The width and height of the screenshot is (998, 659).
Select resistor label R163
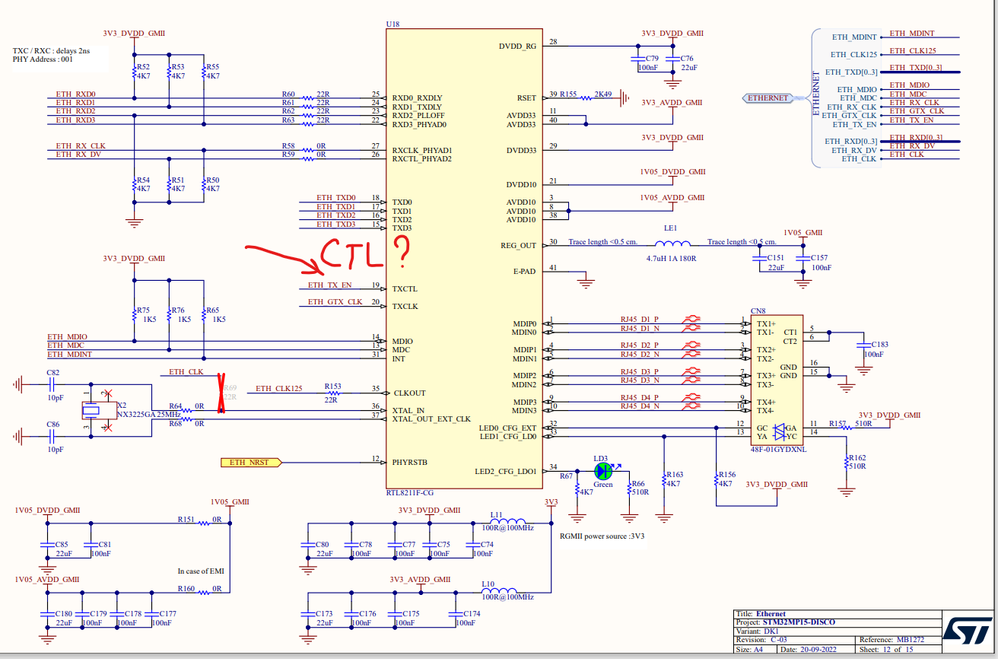click(675, 475)
